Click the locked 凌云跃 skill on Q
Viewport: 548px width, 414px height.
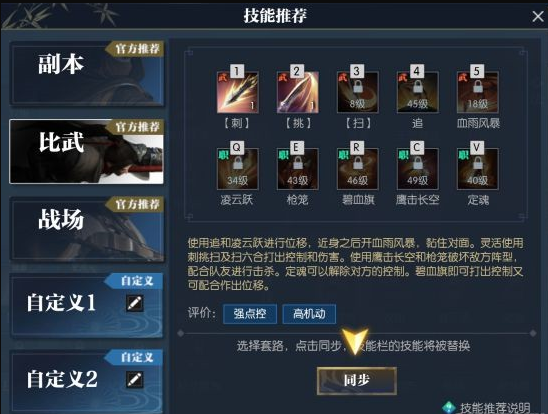click(238, 169)
